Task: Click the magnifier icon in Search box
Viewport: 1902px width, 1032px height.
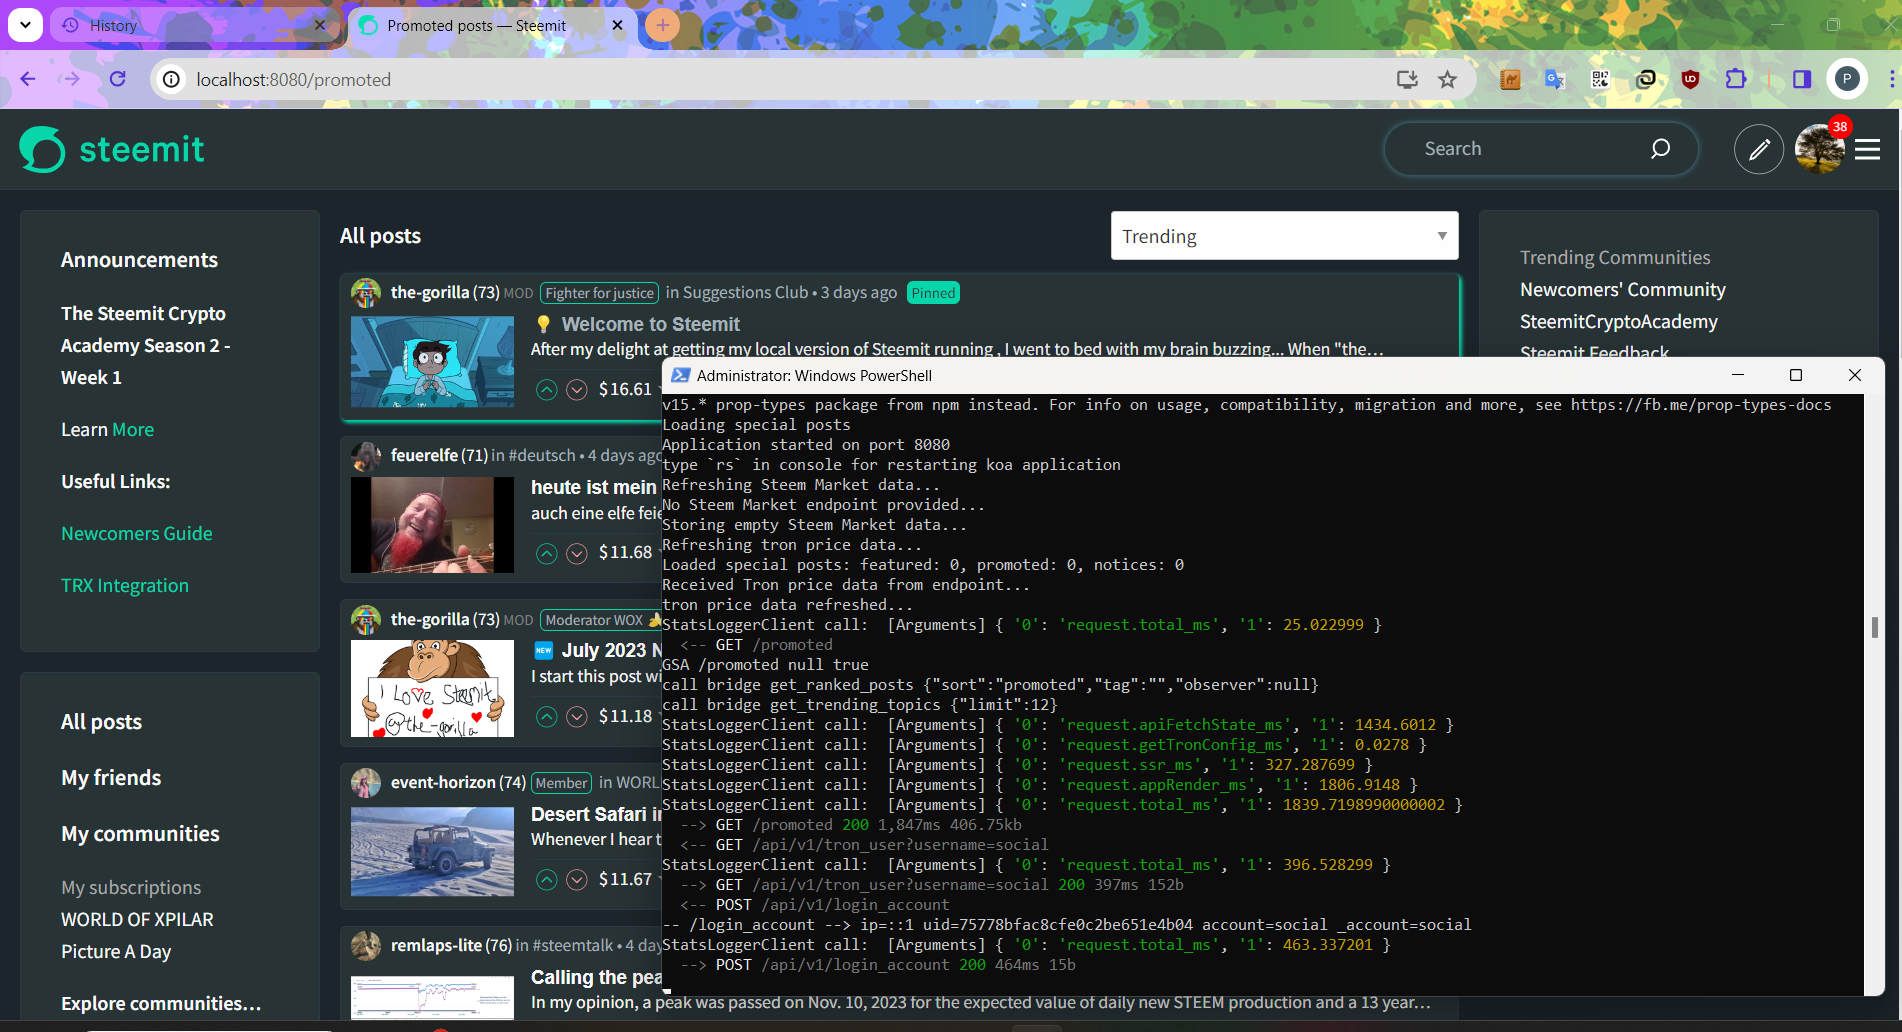Action: 1660,149
